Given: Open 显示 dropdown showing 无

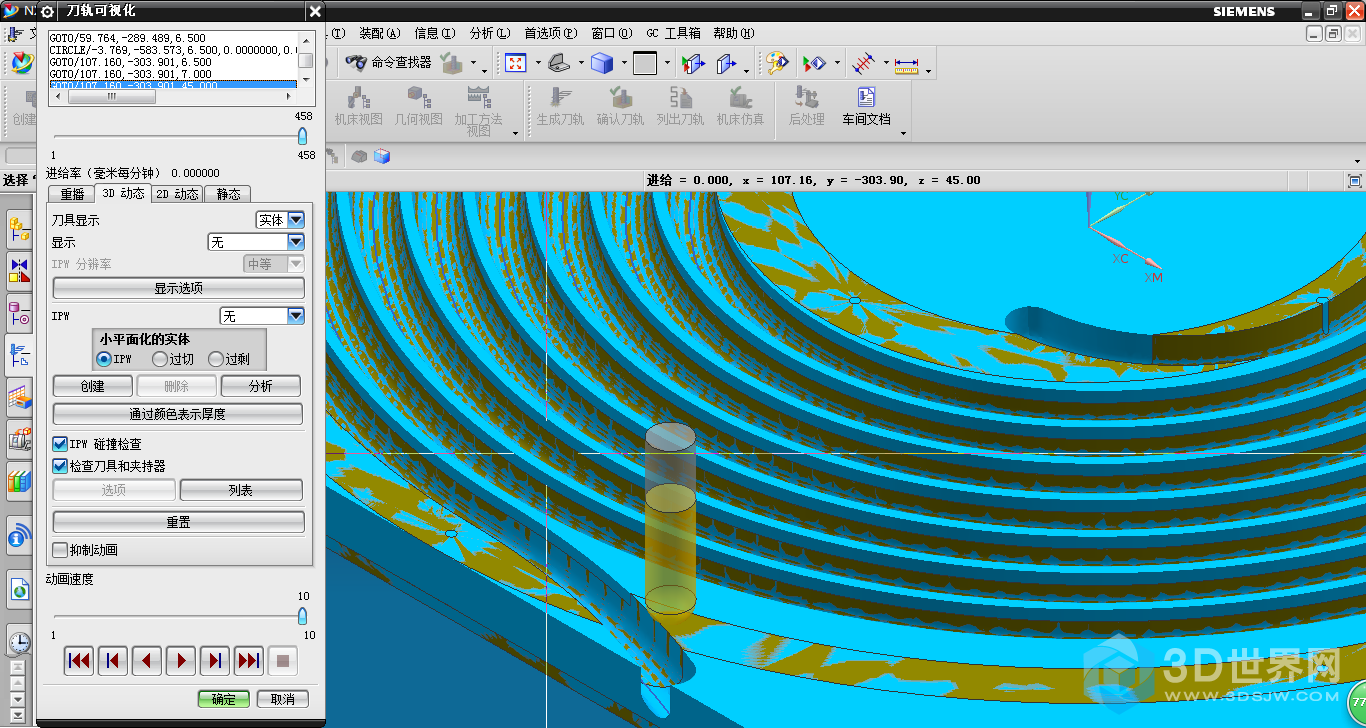Looking at the screenshot, I should point(256,242).
